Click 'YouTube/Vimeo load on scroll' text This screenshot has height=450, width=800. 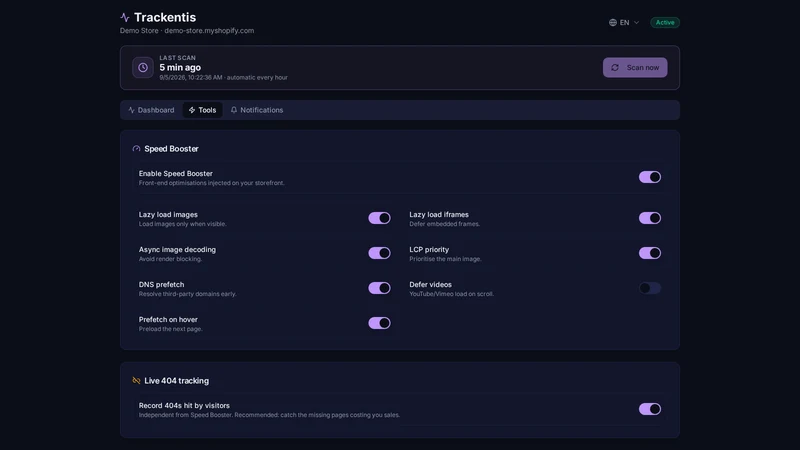452,294
